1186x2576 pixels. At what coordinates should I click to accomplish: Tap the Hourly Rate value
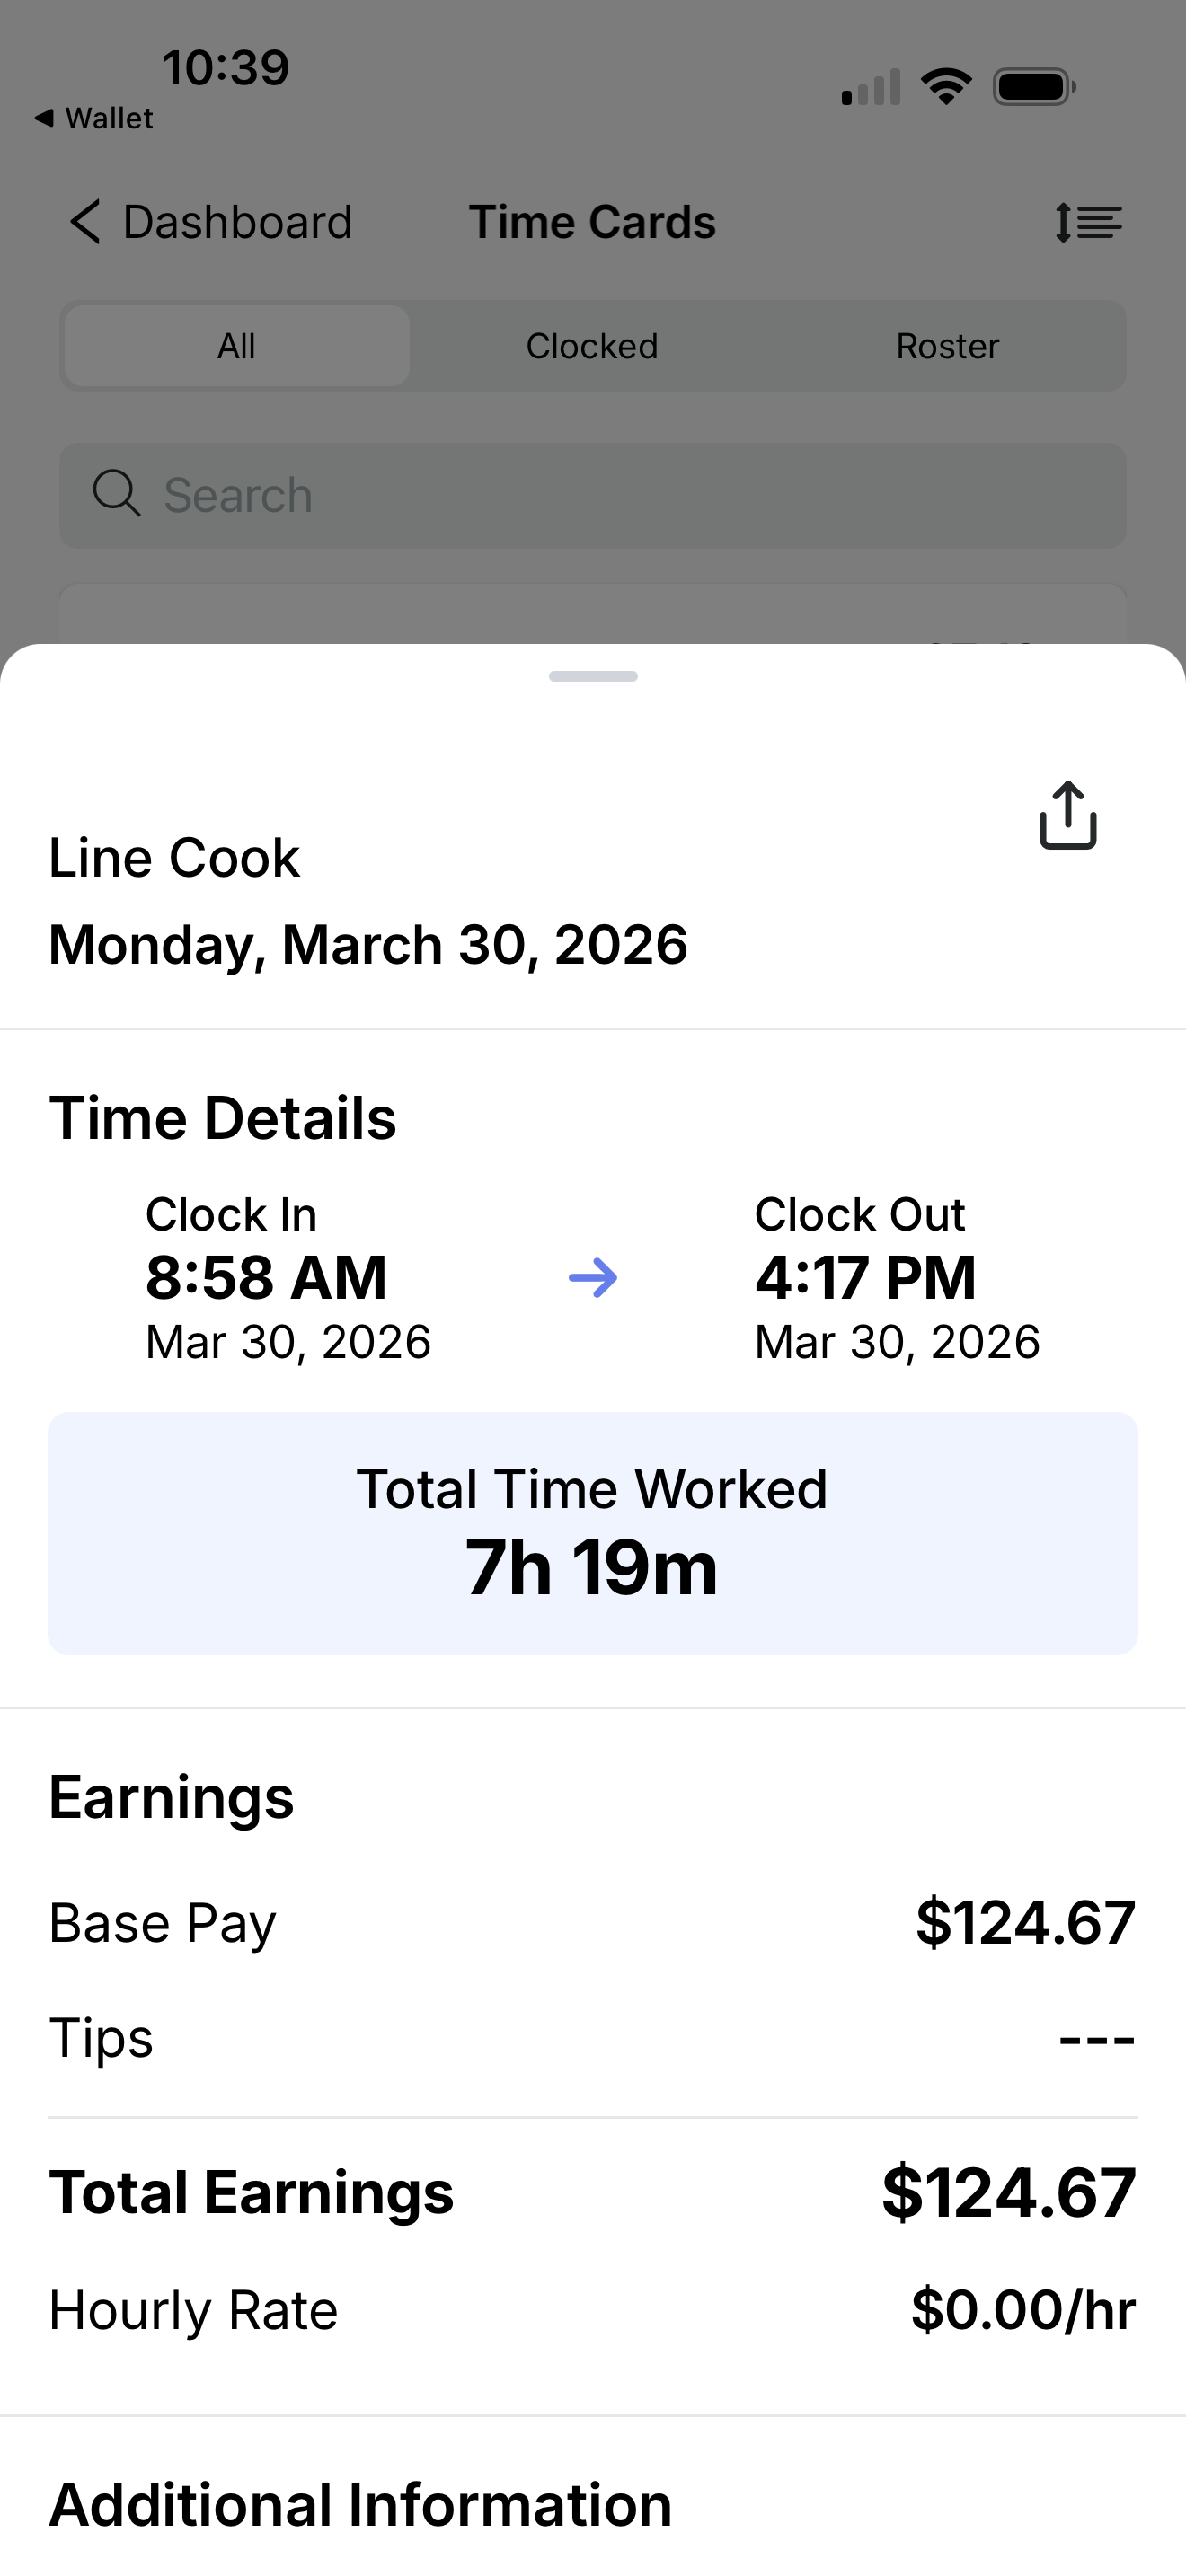point(1022,2310)
